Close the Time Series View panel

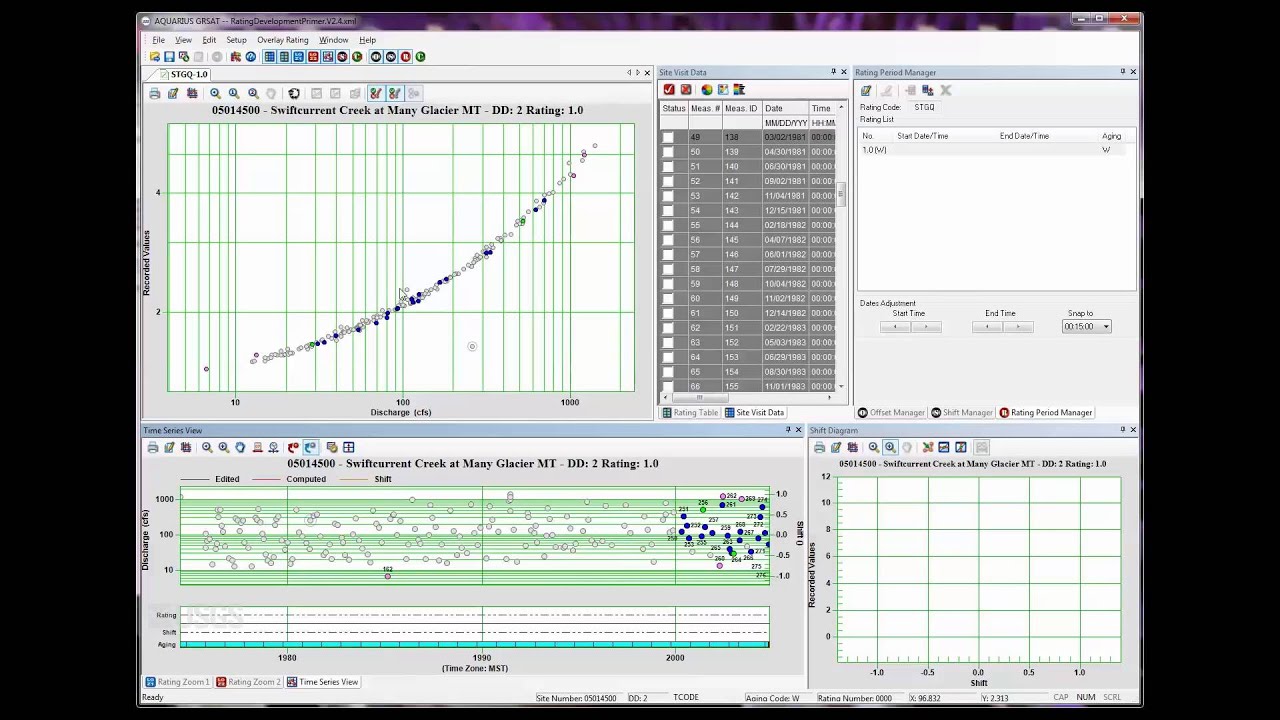coord(798,430)
